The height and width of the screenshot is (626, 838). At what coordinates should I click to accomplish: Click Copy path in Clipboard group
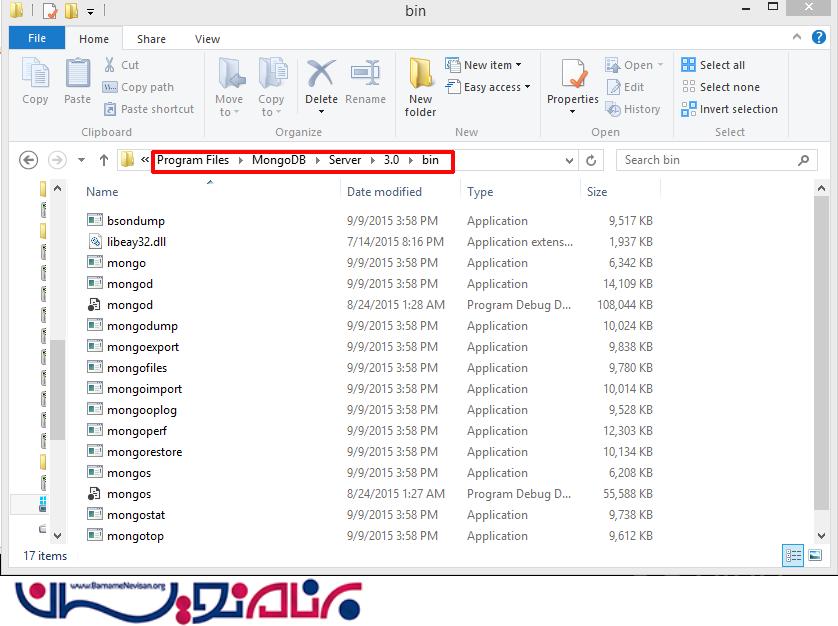(138, 87)
